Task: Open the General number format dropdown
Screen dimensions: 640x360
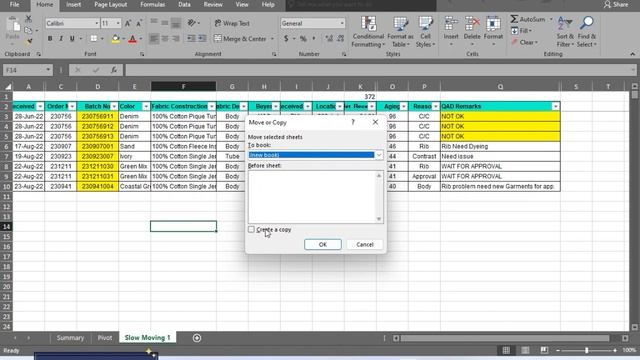Action: pos(342,23)
